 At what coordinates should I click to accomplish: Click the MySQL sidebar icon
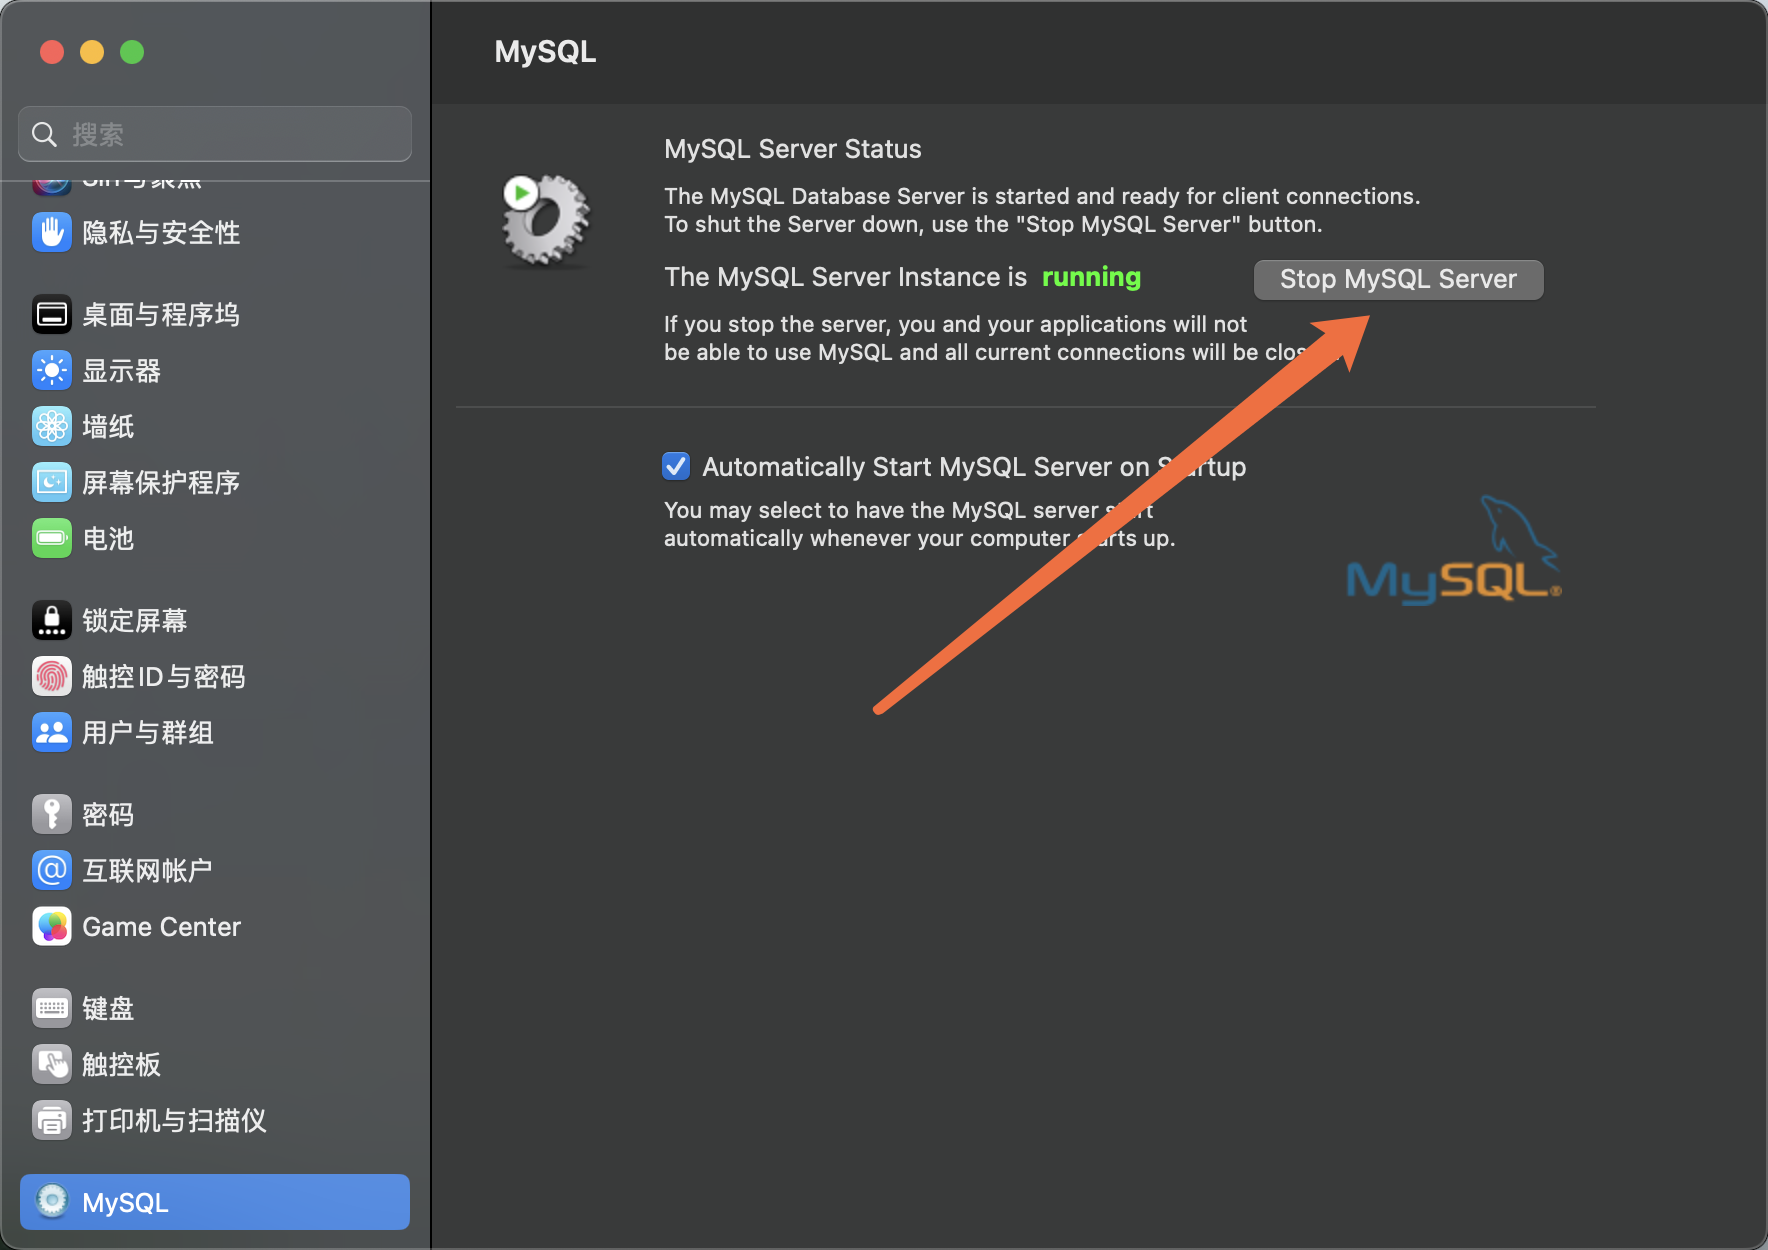pyautogui.click(x=52, y=1201)
